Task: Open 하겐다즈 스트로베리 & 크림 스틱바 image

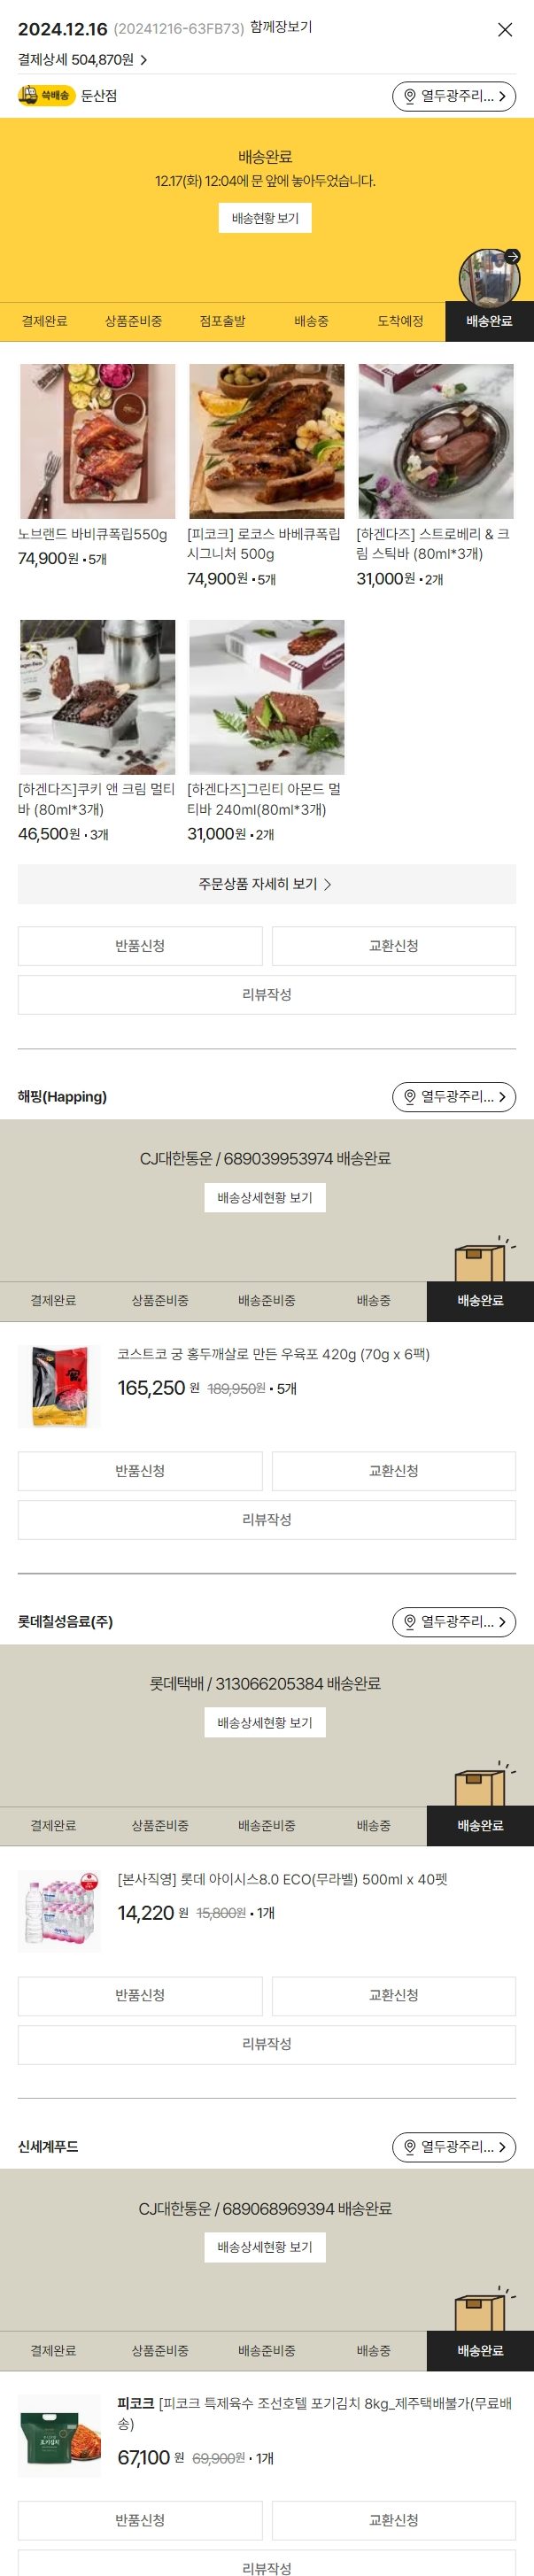Action: pos(436,441)
